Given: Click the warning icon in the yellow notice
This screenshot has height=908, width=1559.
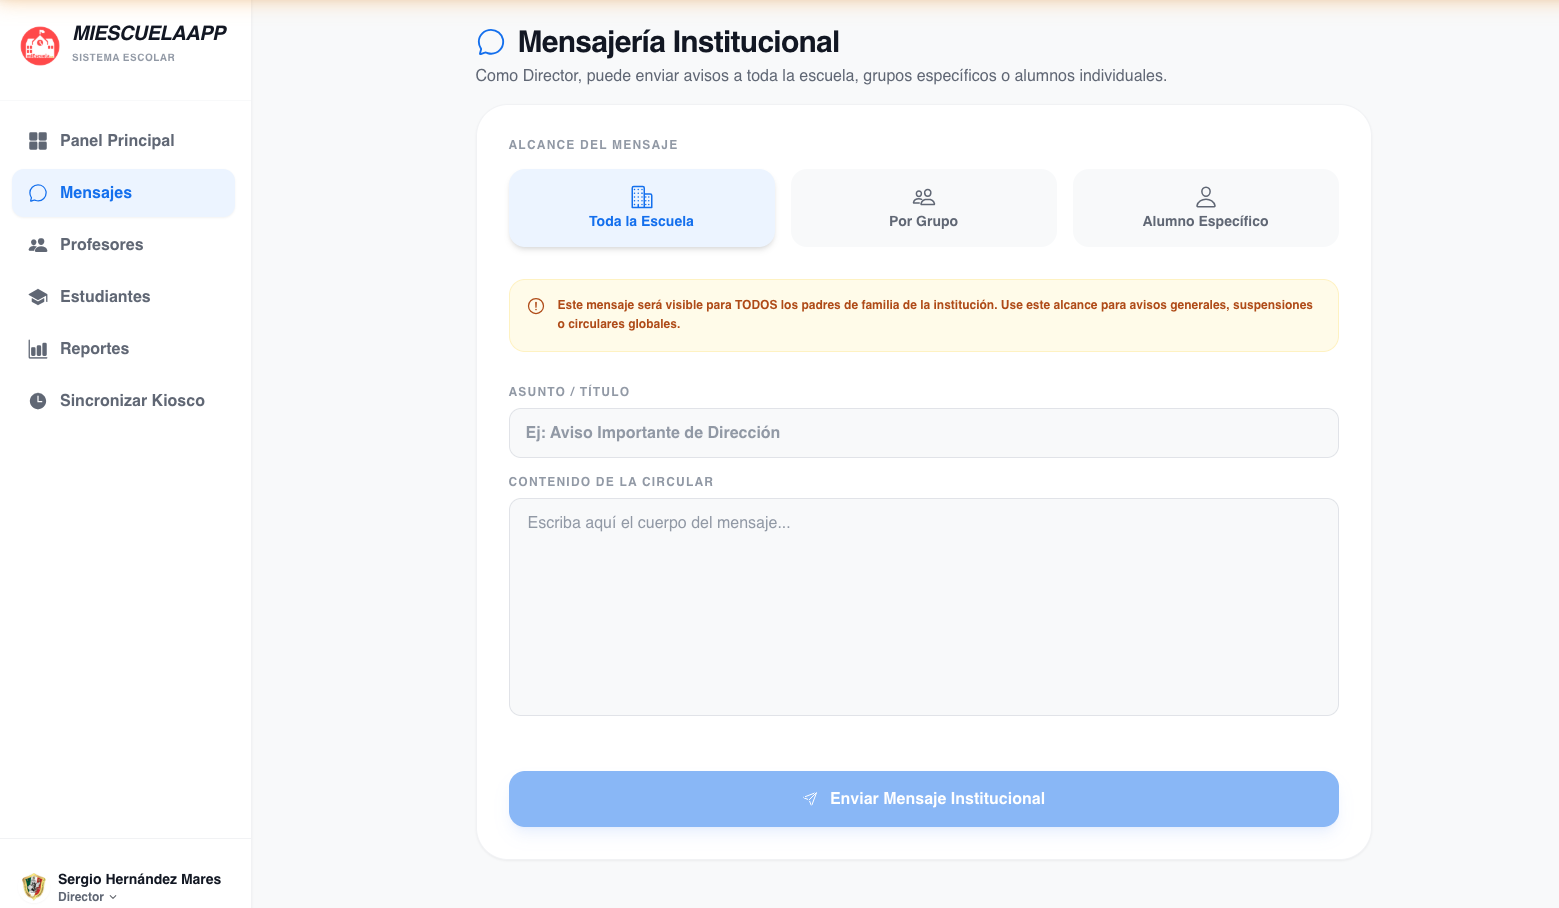Looking at the screenshot, I should [536, 305].
